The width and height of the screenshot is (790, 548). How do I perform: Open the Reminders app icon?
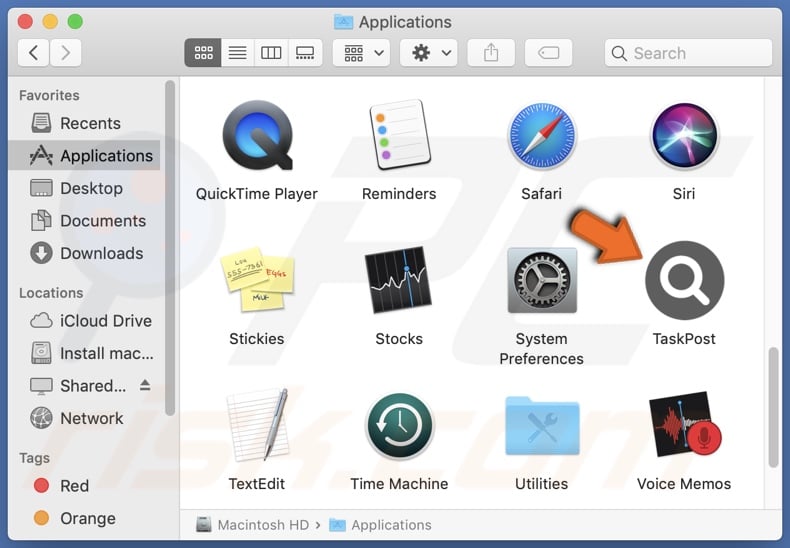pos(399,135)
